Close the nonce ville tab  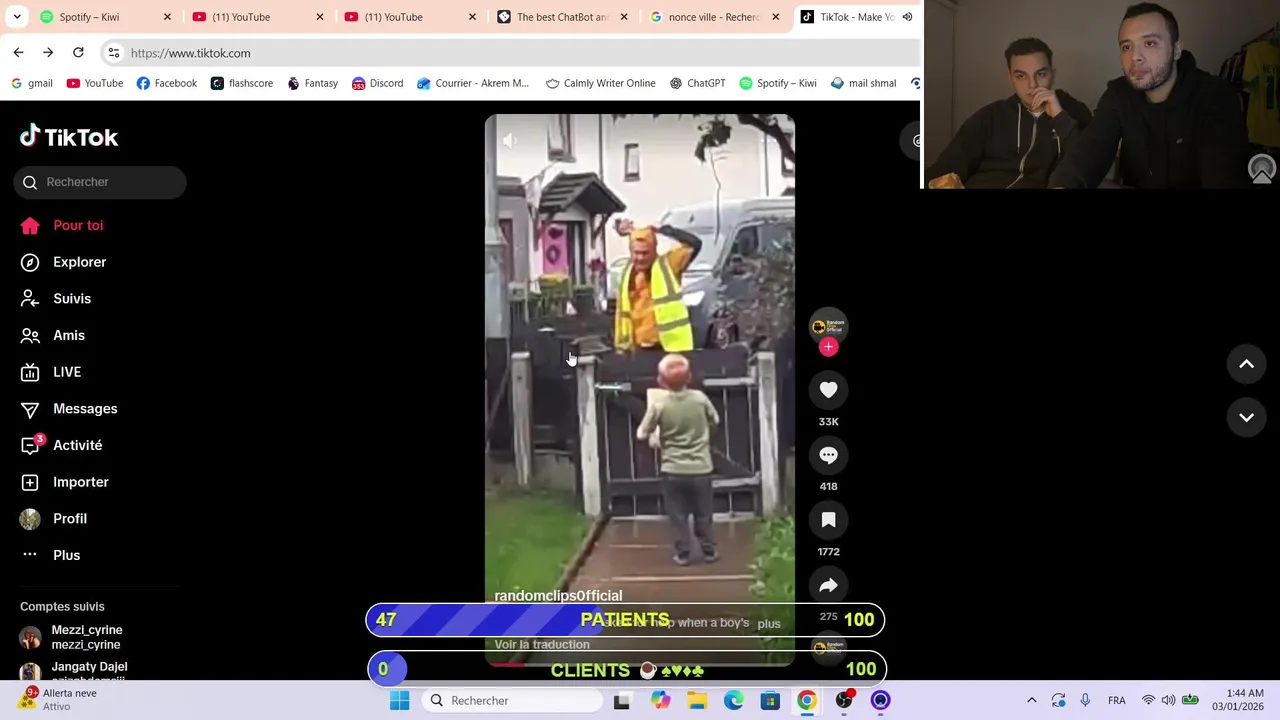point(775,17)
